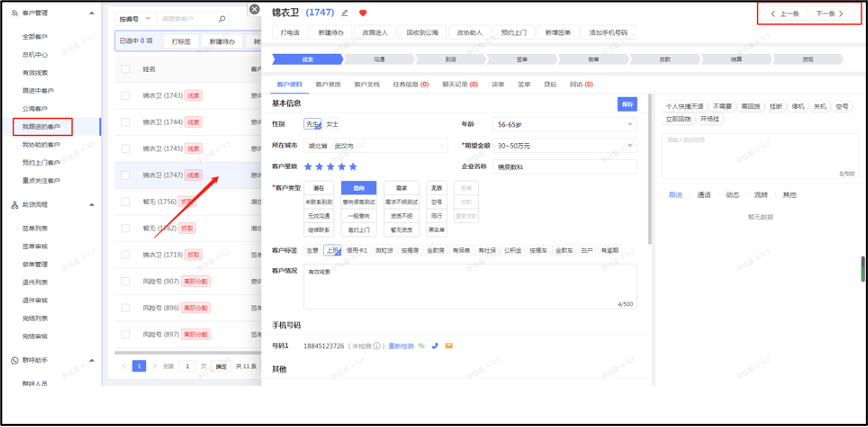Switch to the 回访 (0) tab
Image resolution: width=868 pixels, height=427 pixels.
pos(581,85)
